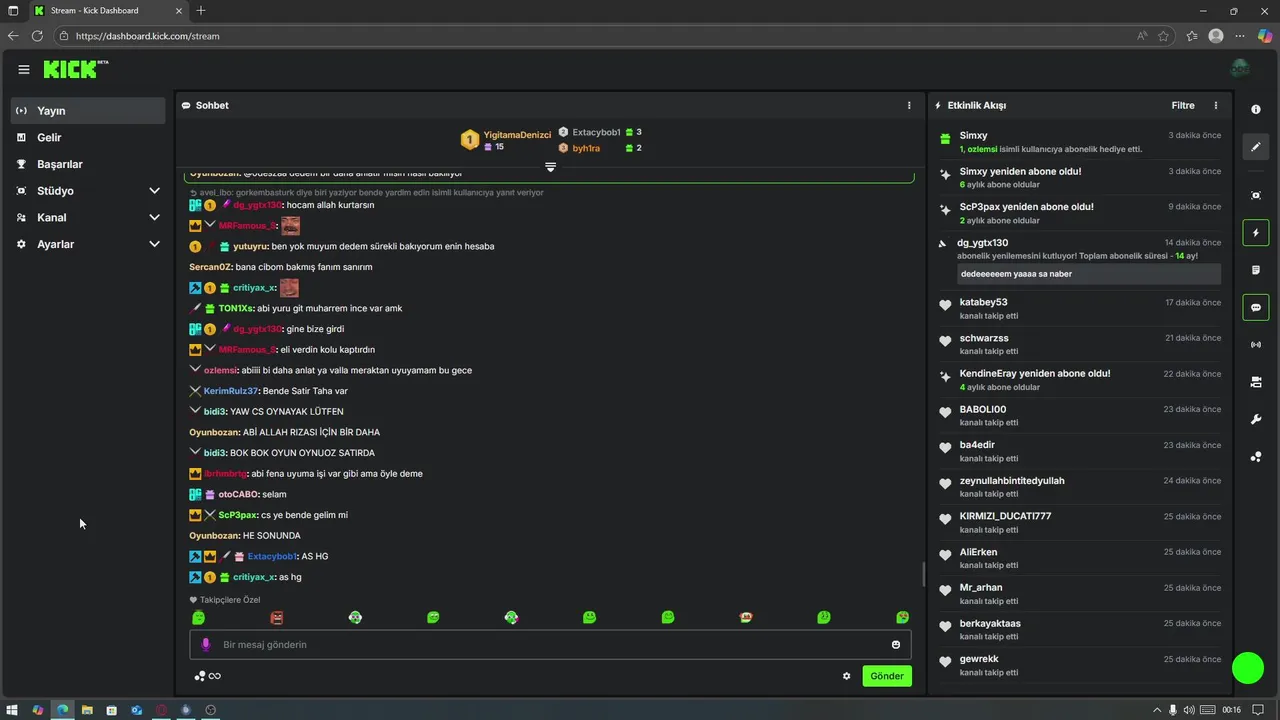Screen dimensions: 1280x720
Task: Open File Explorer from taskbar
Action: (x=87, y=710)
